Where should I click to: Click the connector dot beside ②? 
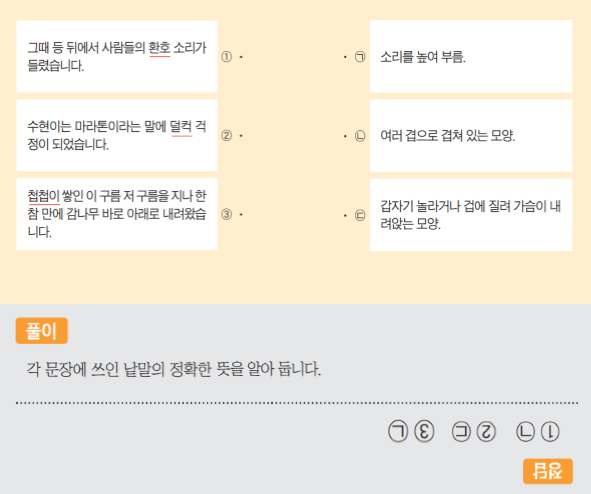point(241,136)
